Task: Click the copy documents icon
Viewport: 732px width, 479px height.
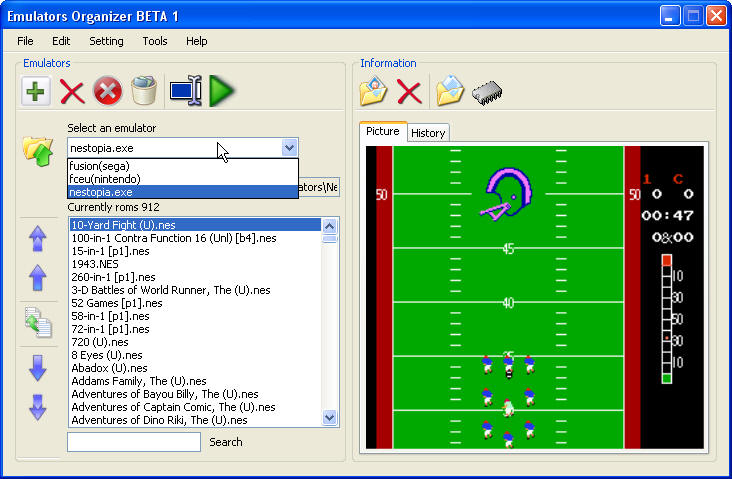Action: pyautogui.click(x=38, y=322)
